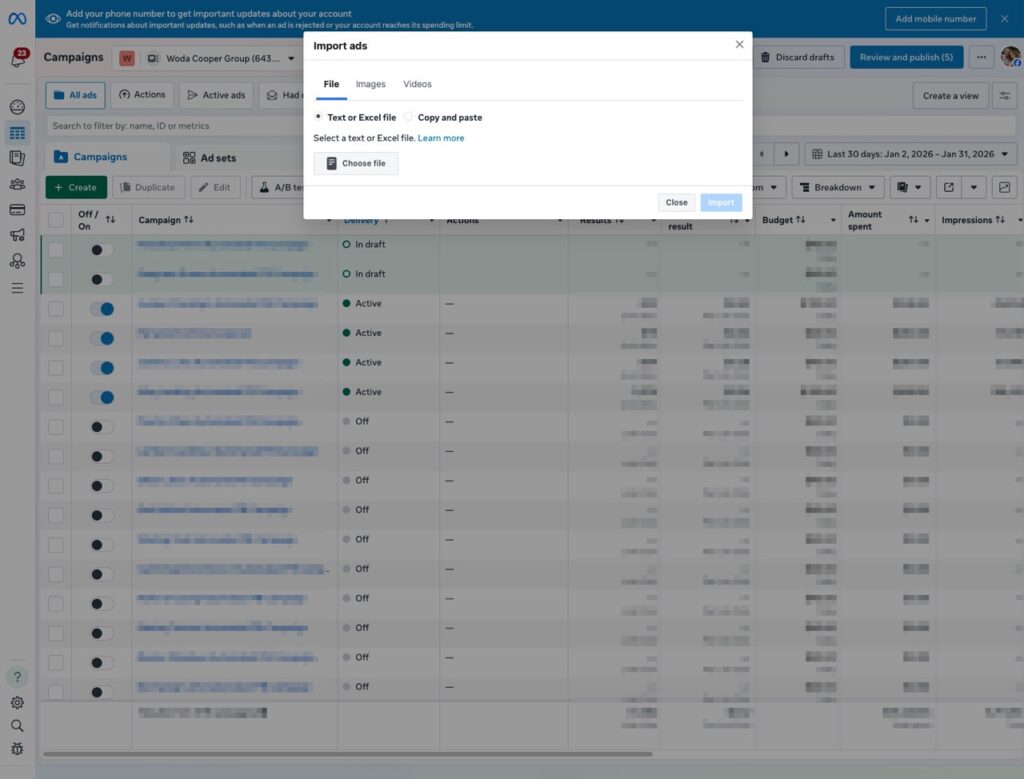Switch to the Images tab in dialog
The width and height of the screenshot is (1024, 779).
click(370, 84)
